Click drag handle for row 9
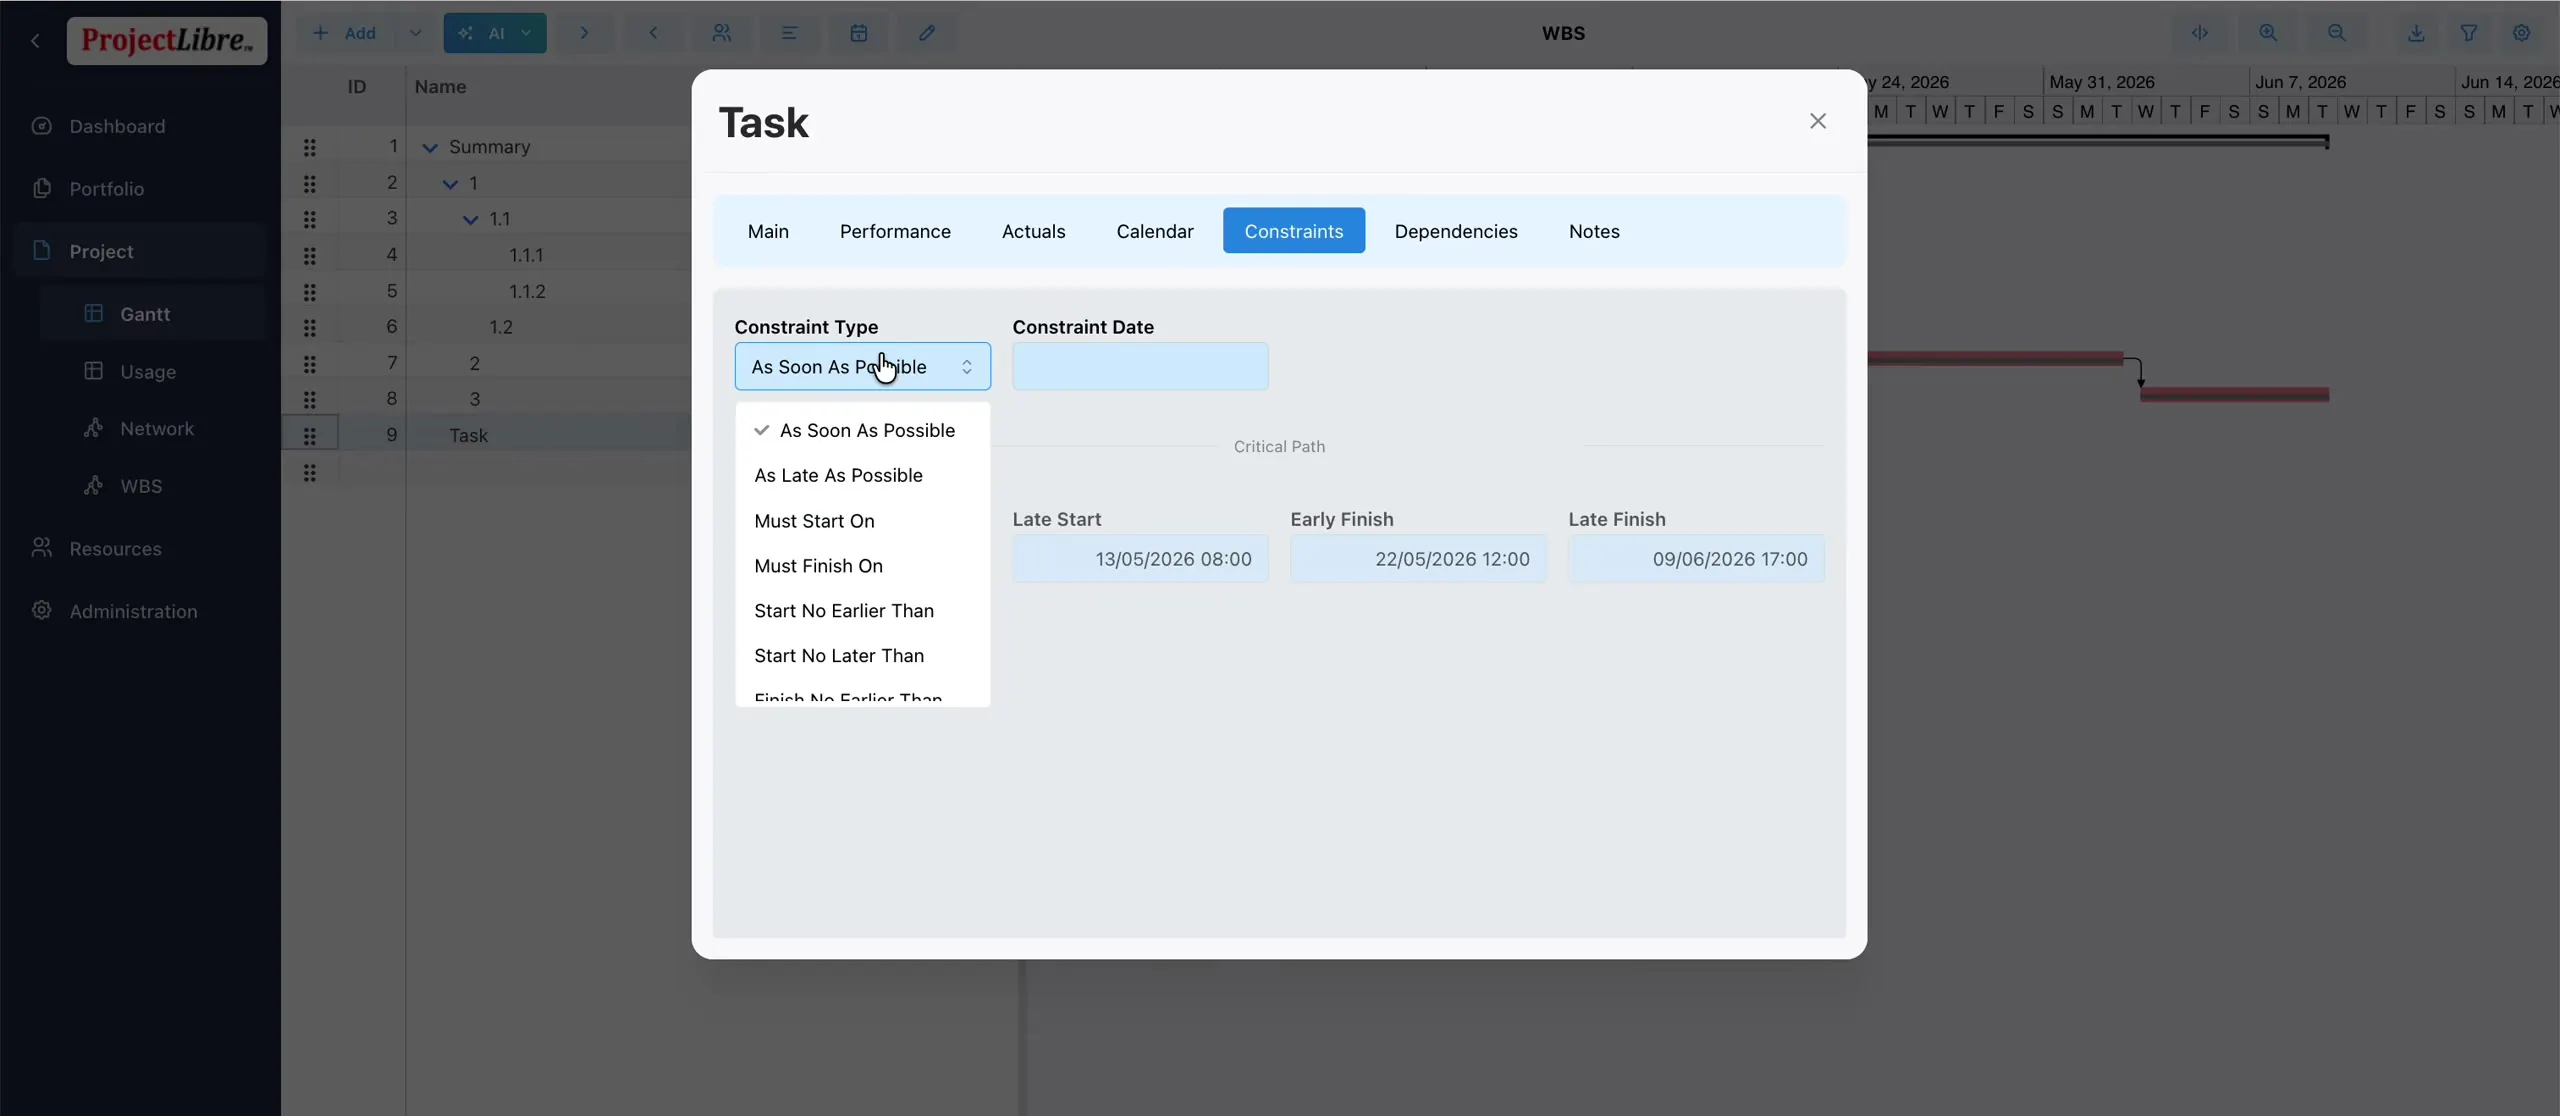 click(310, 435)
